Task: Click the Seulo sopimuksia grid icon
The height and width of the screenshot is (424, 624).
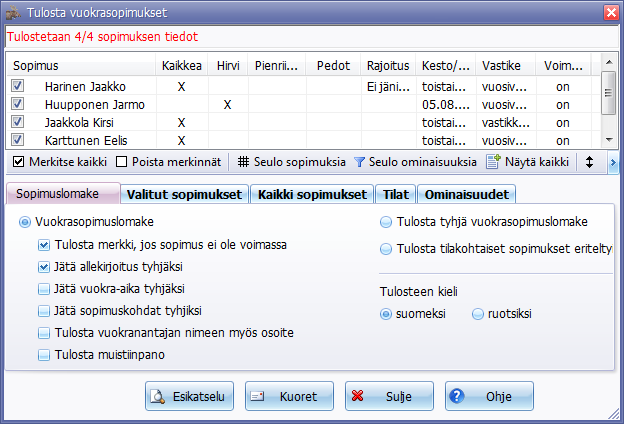Action: coord(243,162)
